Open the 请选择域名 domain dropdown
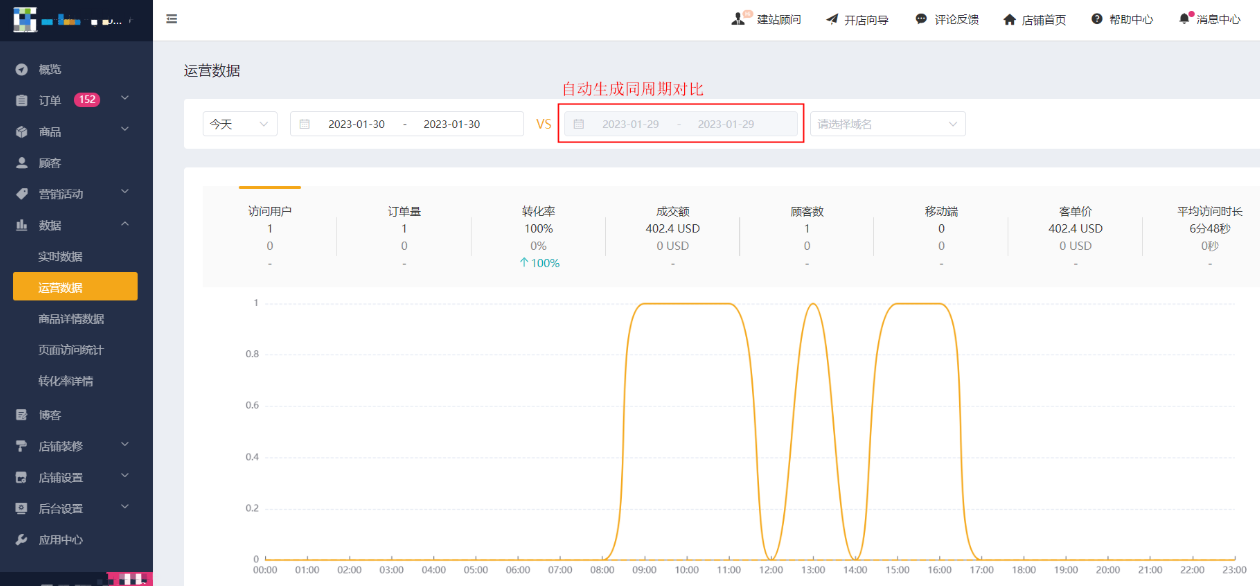 [887, 124]
